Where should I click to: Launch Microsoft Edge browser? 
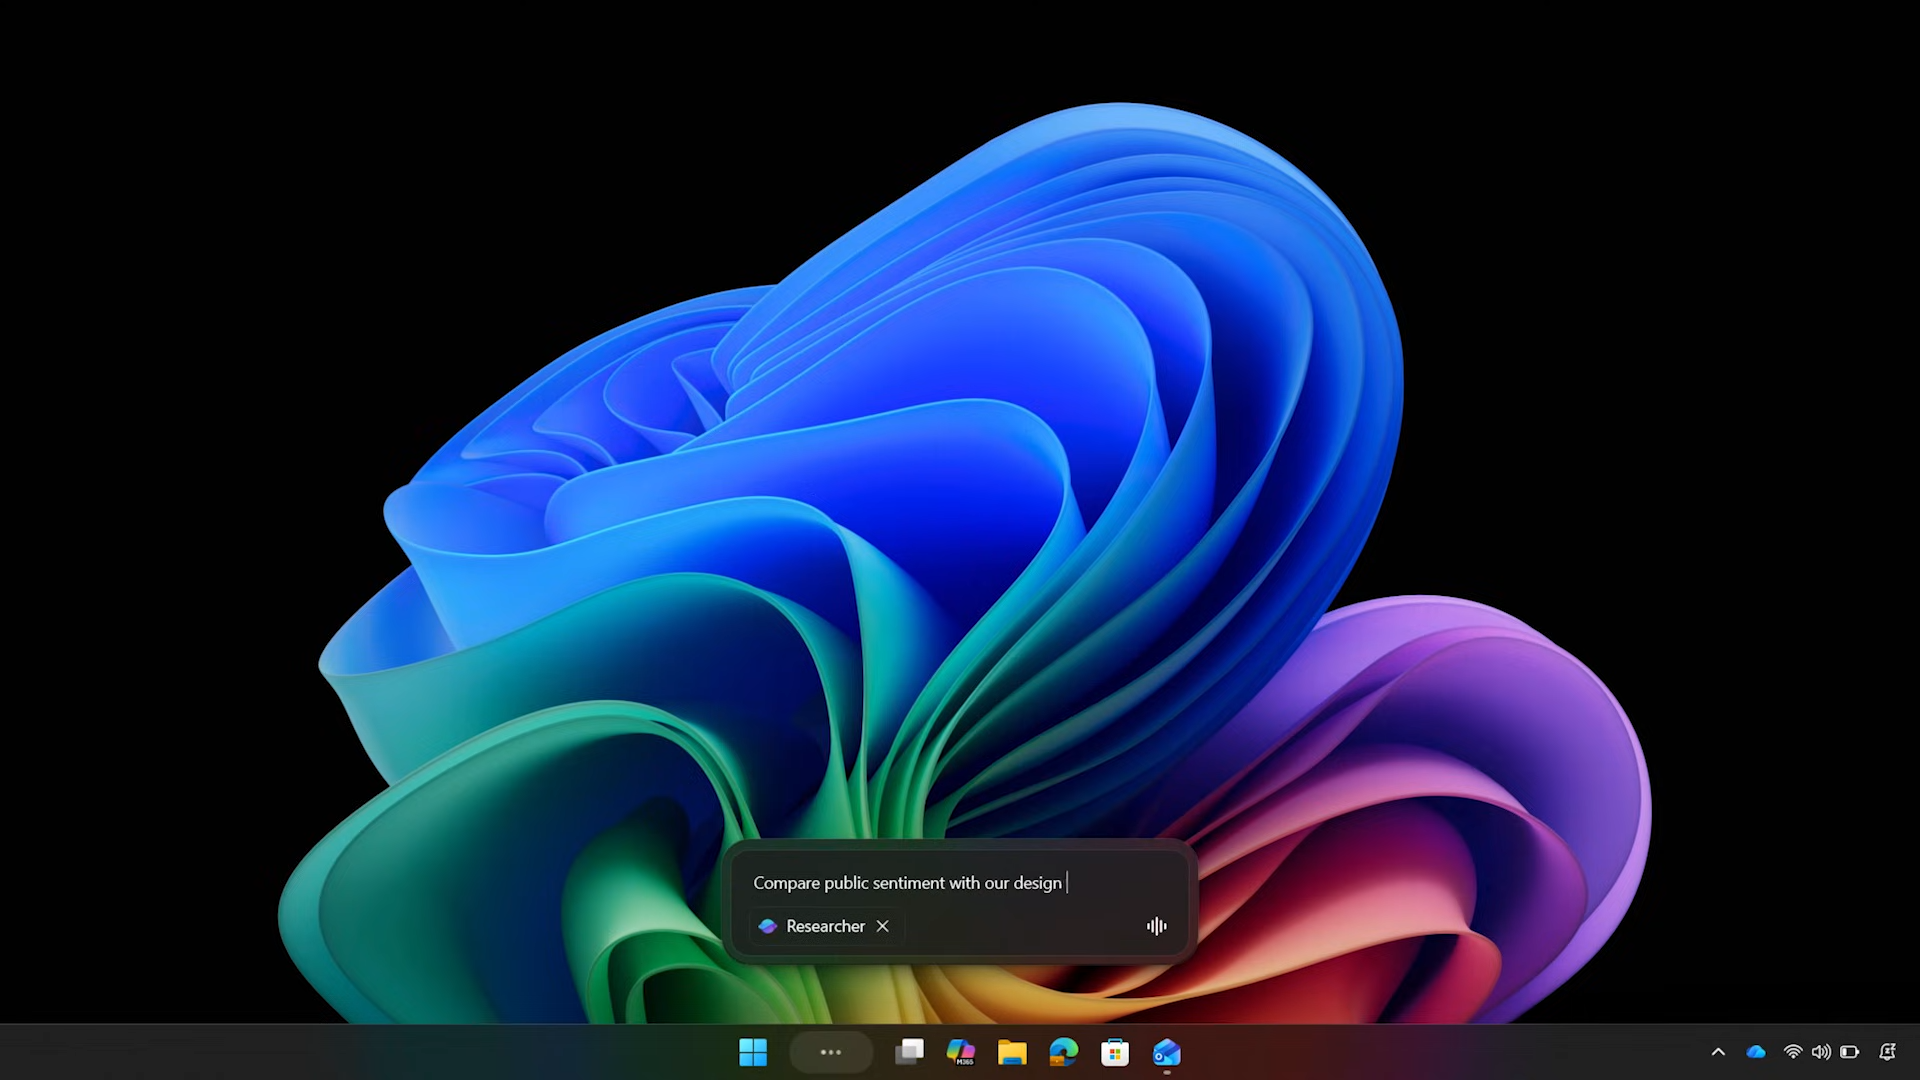[1063, 1052]
